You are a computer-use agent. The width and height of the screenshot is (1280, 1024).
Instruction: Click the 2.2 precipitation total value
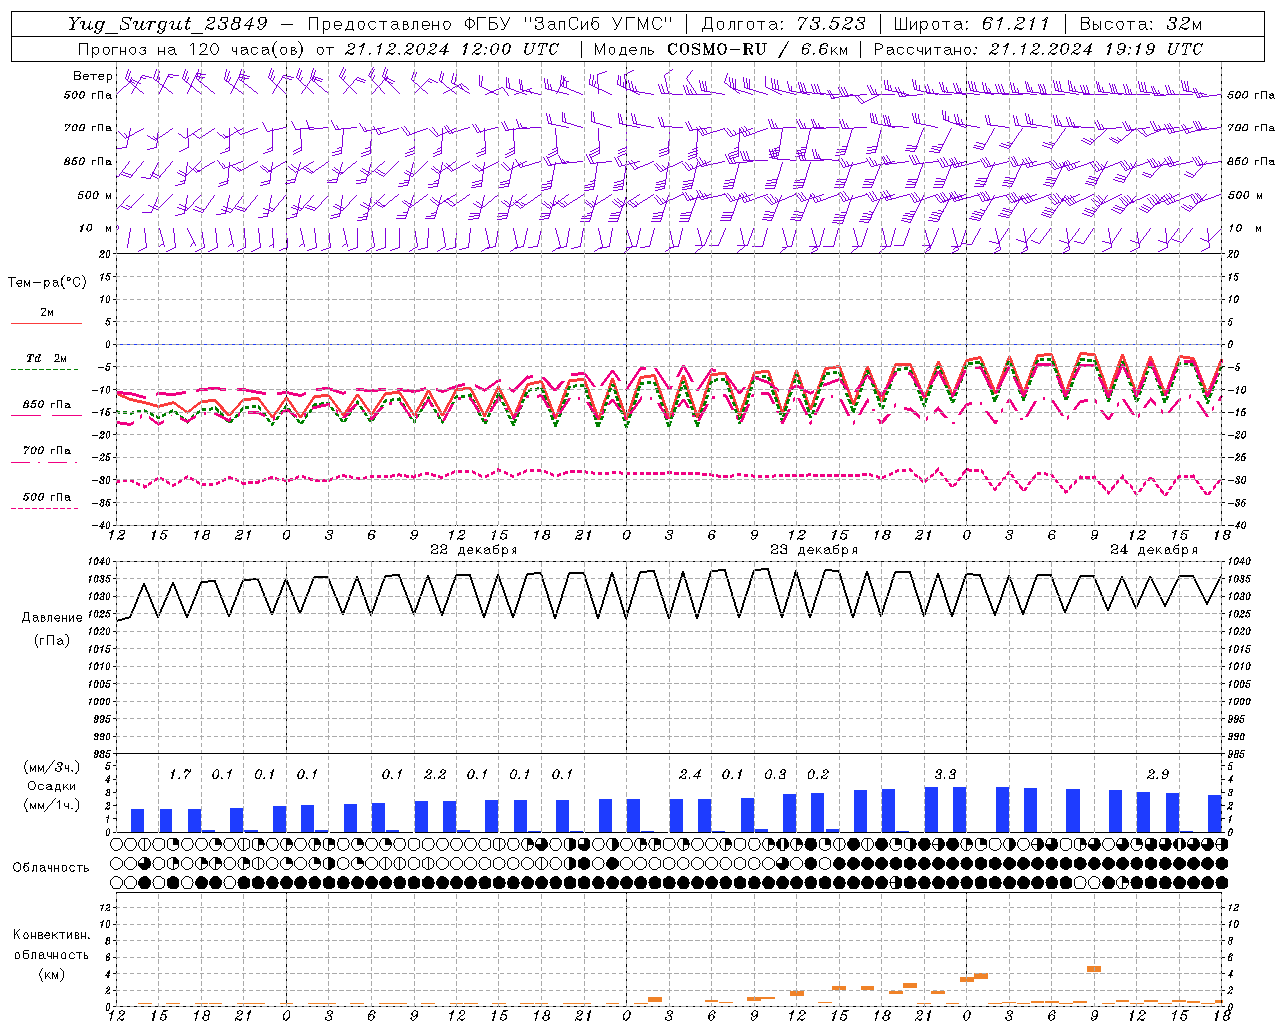435,774
